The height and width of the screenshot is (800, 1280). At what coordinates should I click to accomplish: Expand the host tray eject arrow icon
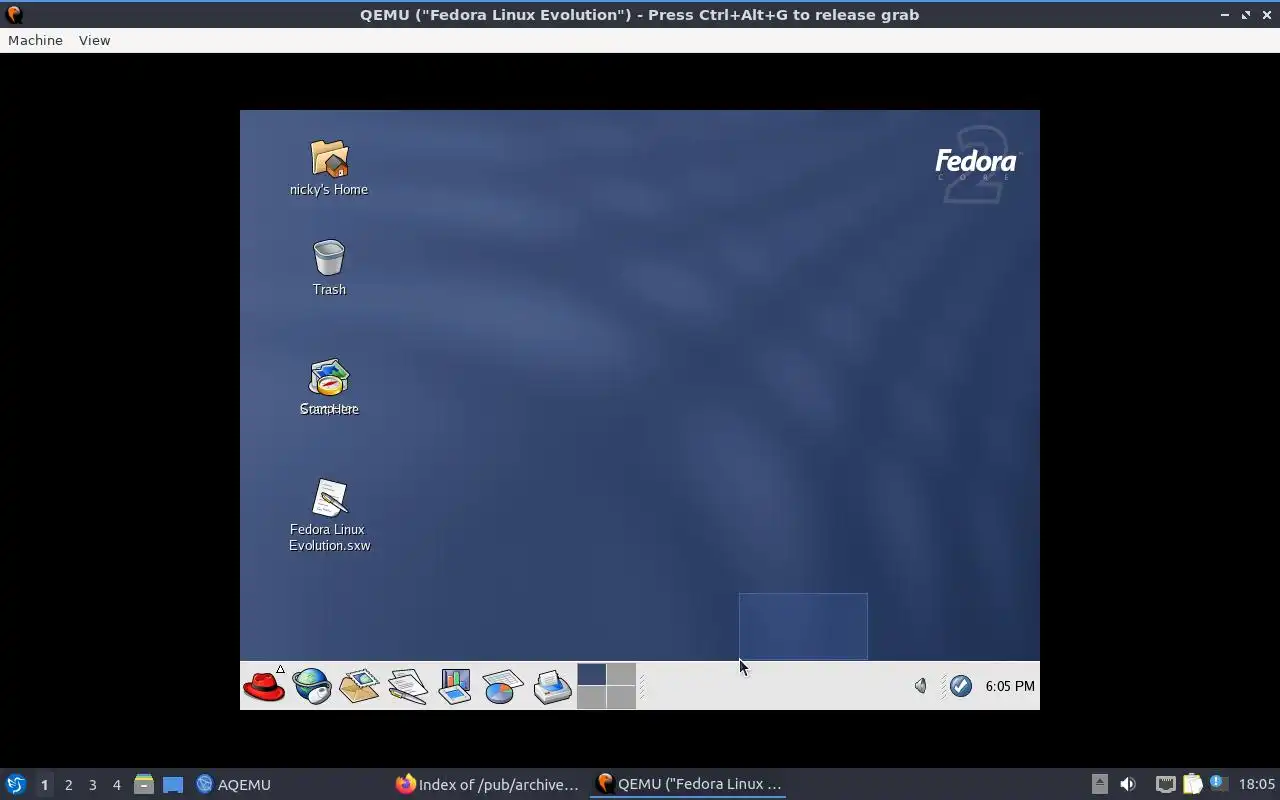pos(1099,784)
